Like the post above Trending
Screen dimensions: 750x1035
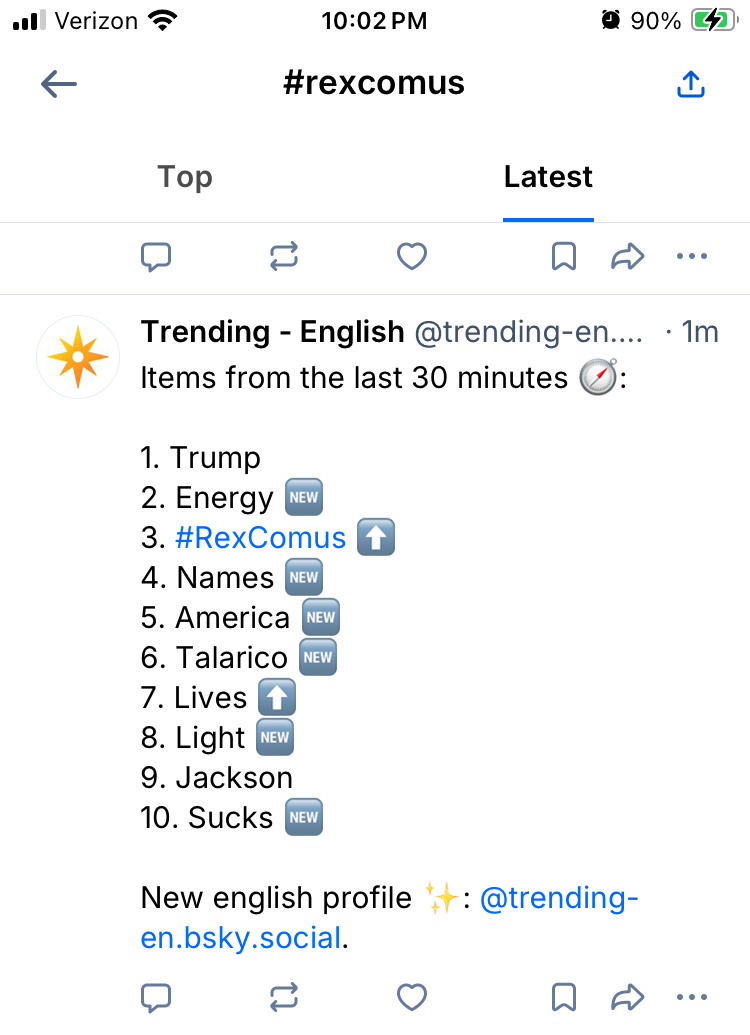point(412,258)
